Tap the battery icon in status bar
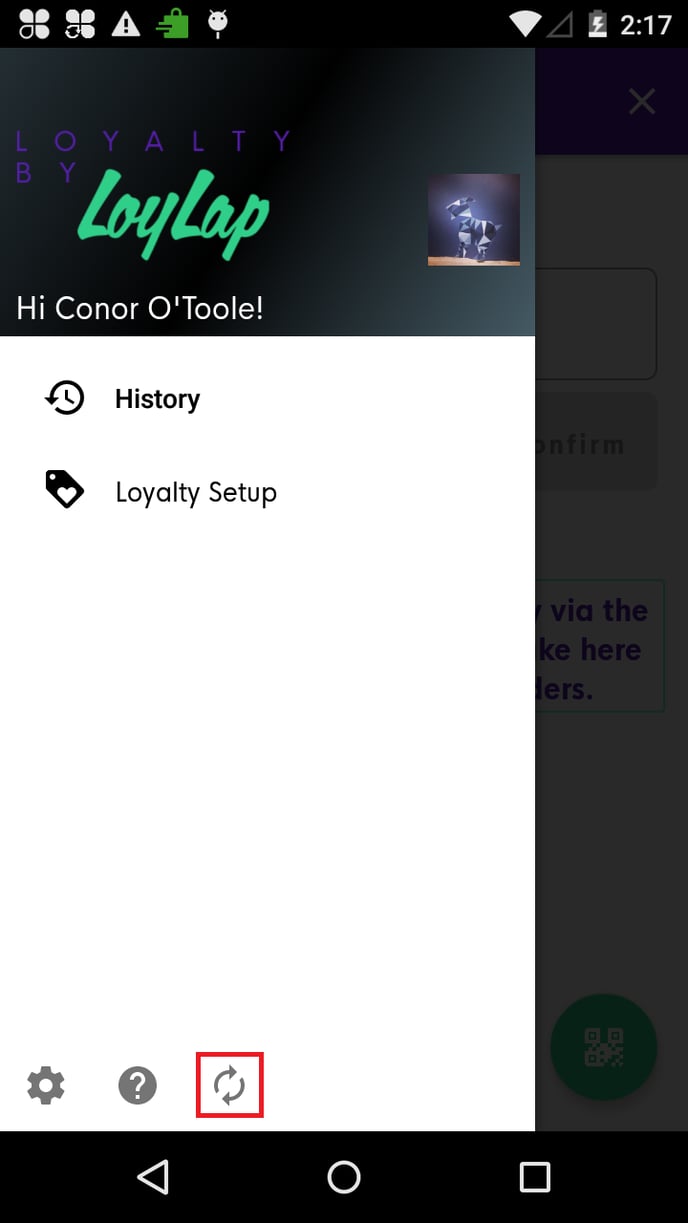 coord(597,24)
